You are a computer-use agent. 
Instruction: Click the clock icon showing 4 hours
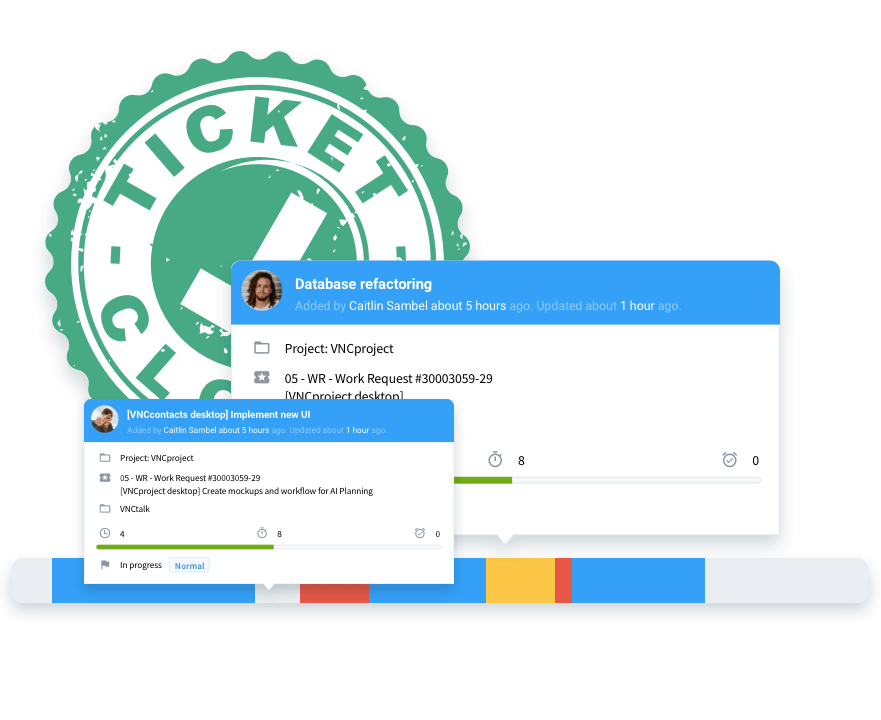pyautogui.click(x=105, y=533)
